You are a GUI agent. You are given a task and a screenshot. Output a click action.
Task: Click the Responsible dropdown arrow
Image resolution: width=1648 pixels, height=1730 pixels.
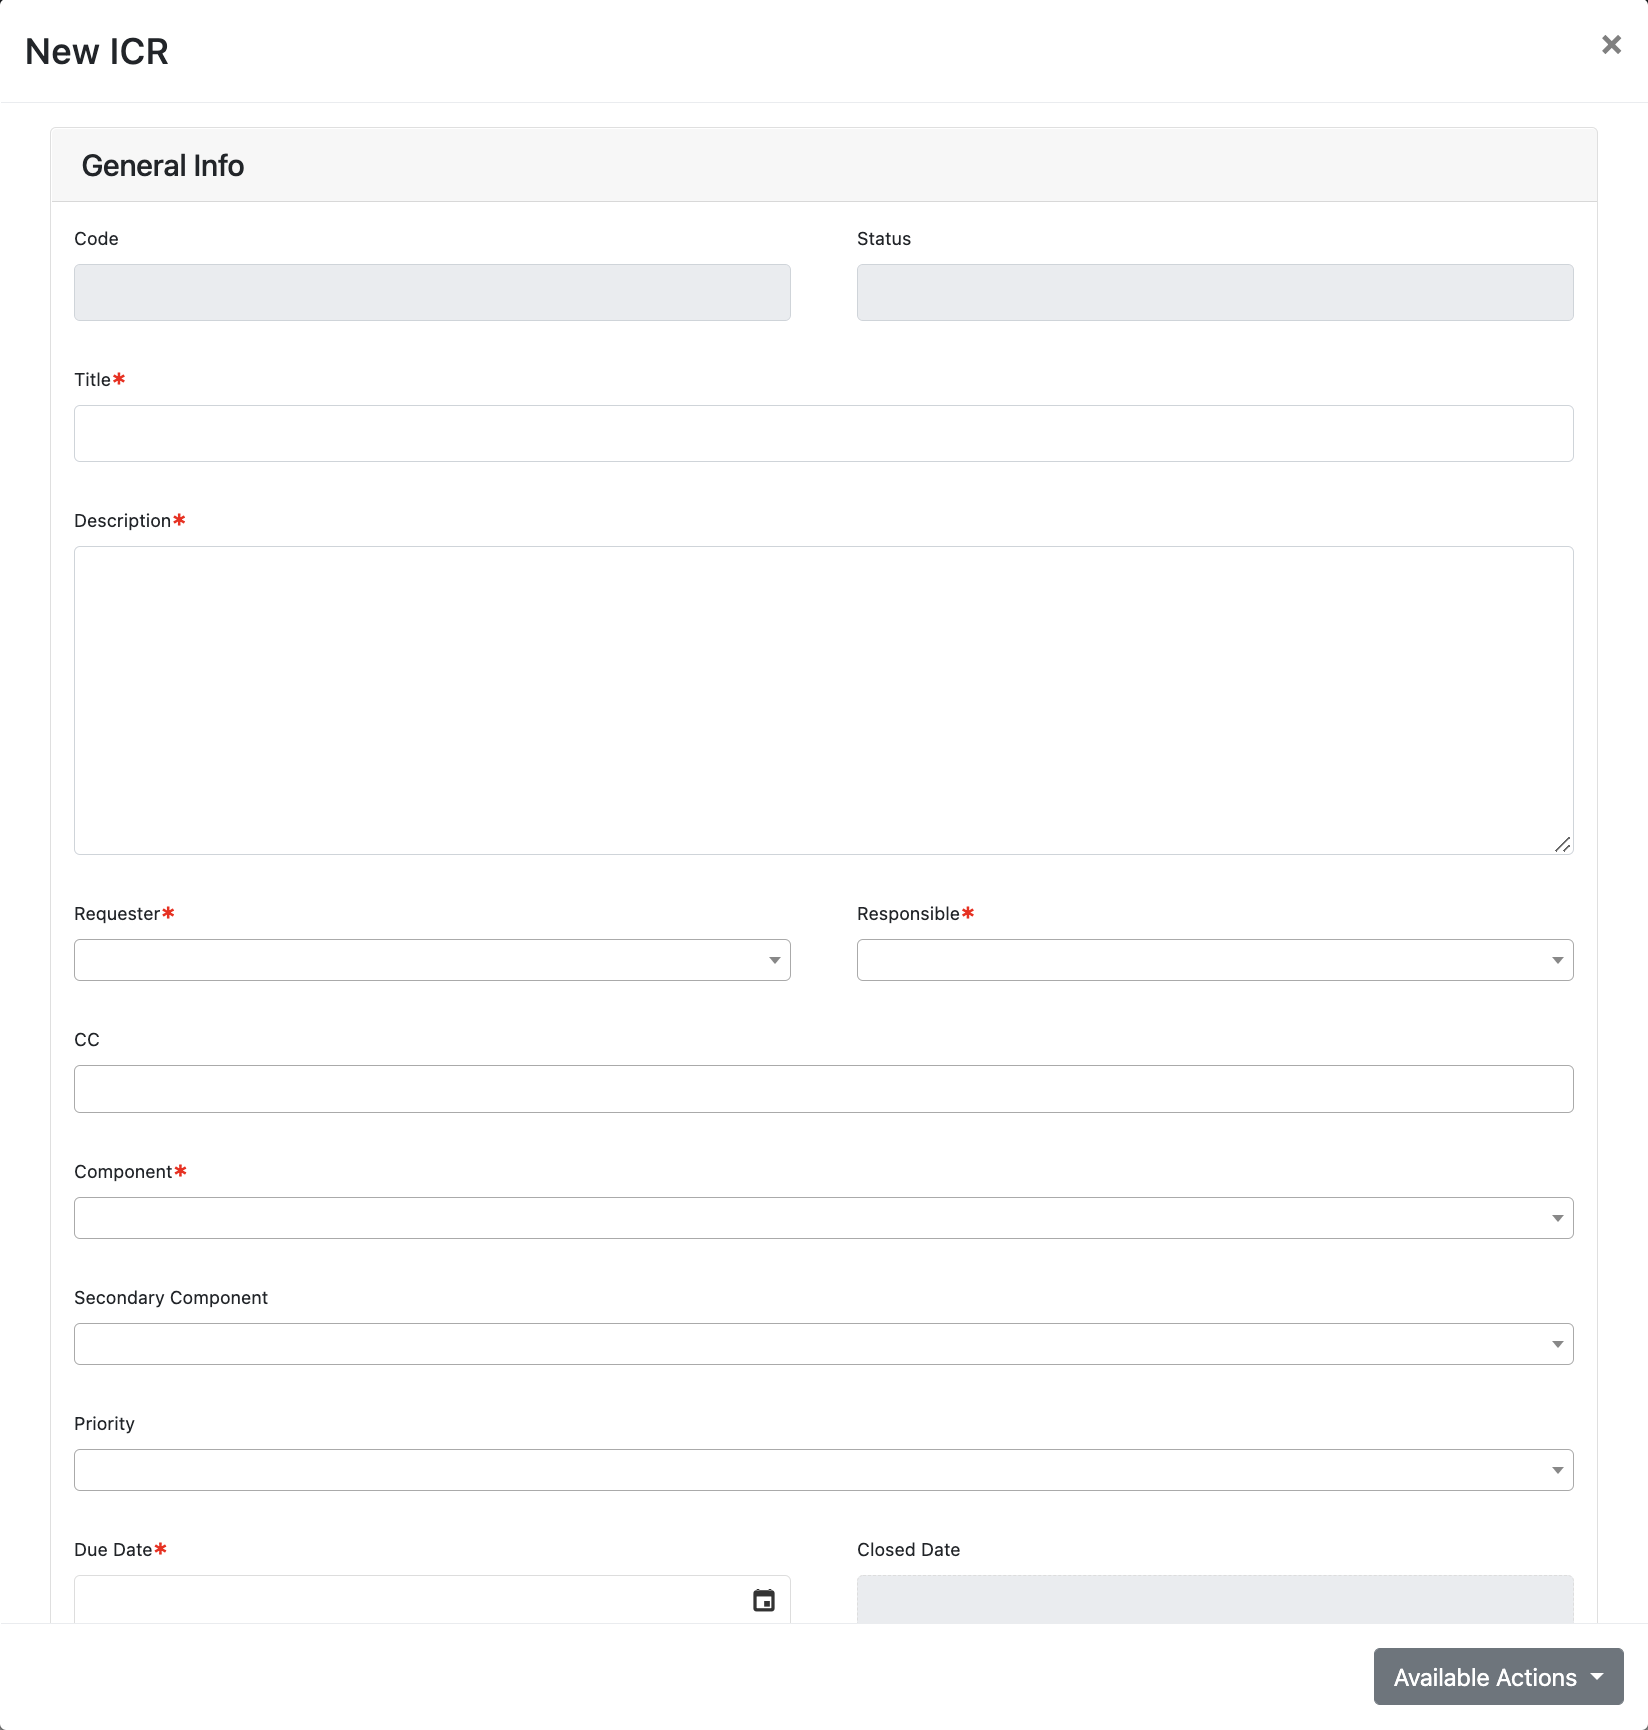[x=1557, y=960]
